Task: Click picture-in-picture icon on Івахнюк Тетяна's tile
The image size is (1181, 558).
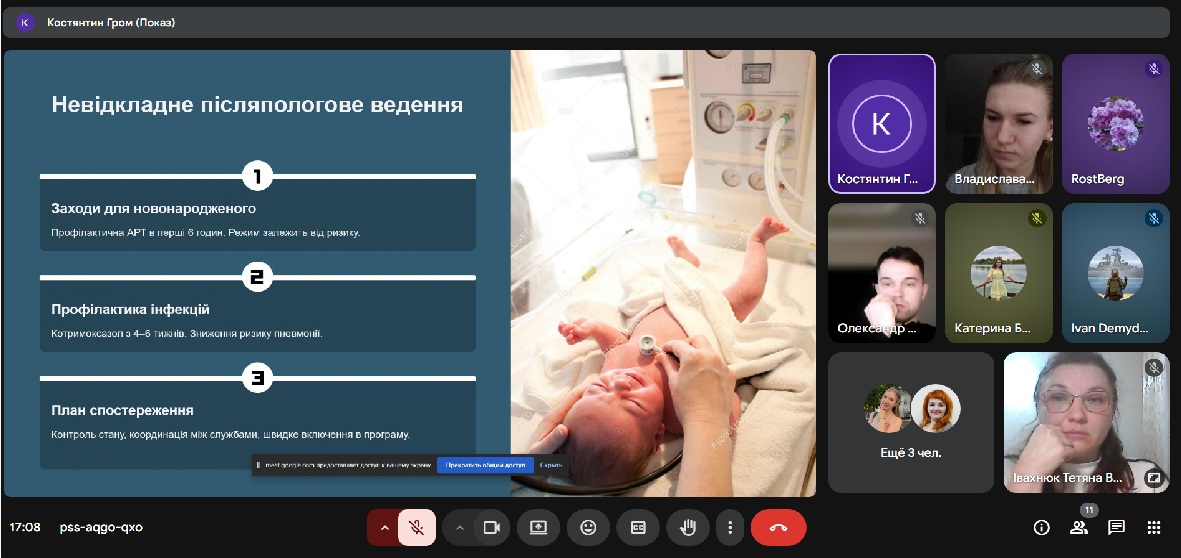Action: pyautogui.click(x=1153, y=478)
